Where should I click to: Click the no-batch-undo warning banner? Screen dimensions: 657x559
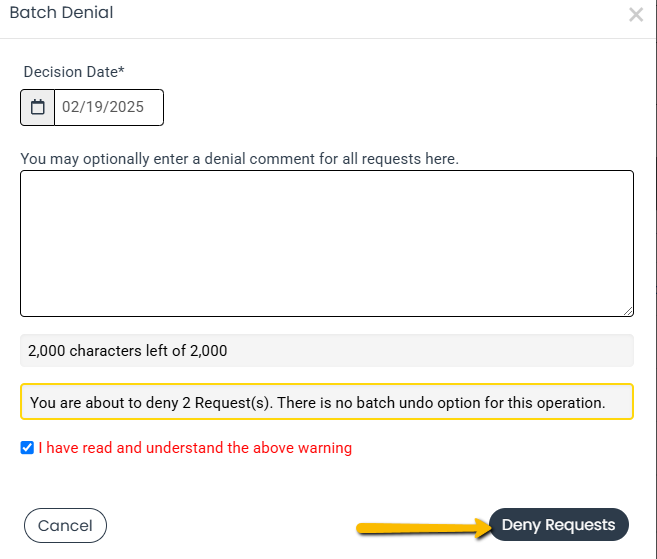[x=327, y=401]
